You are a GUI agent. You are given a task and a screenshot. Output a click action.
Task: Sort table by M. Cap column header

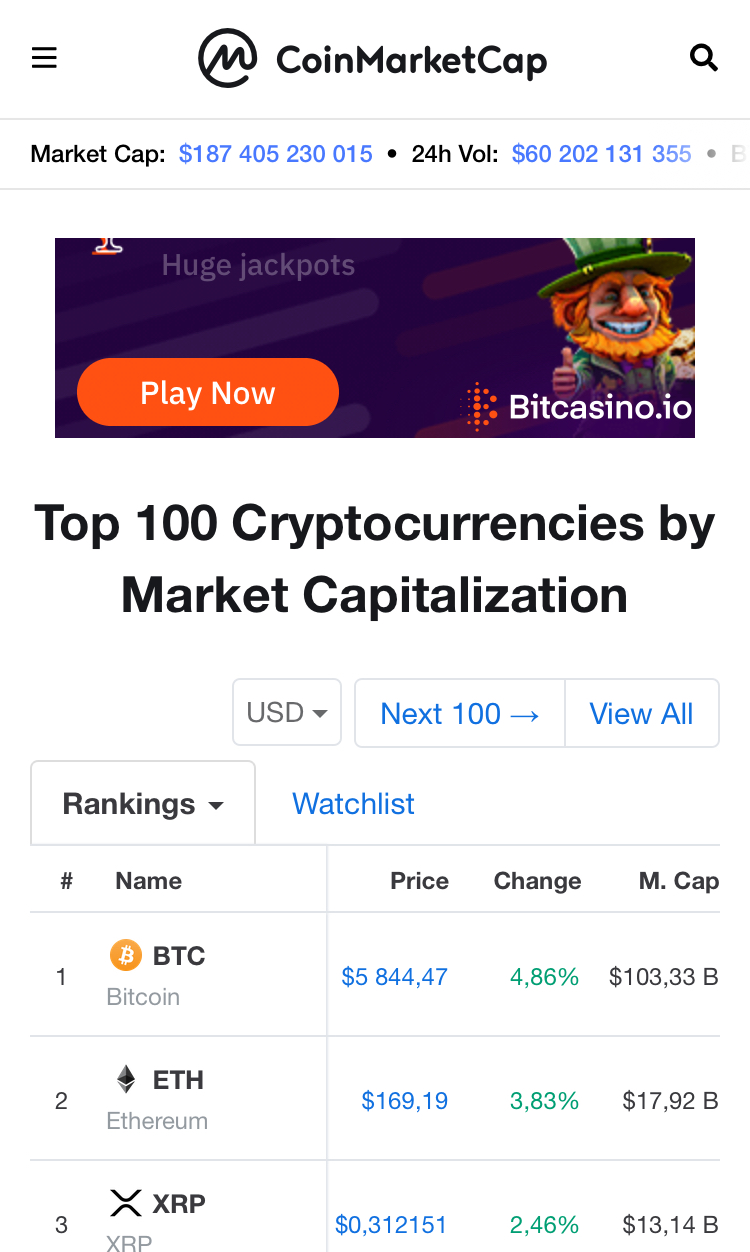pyautogui.click(x=678, y=881)
